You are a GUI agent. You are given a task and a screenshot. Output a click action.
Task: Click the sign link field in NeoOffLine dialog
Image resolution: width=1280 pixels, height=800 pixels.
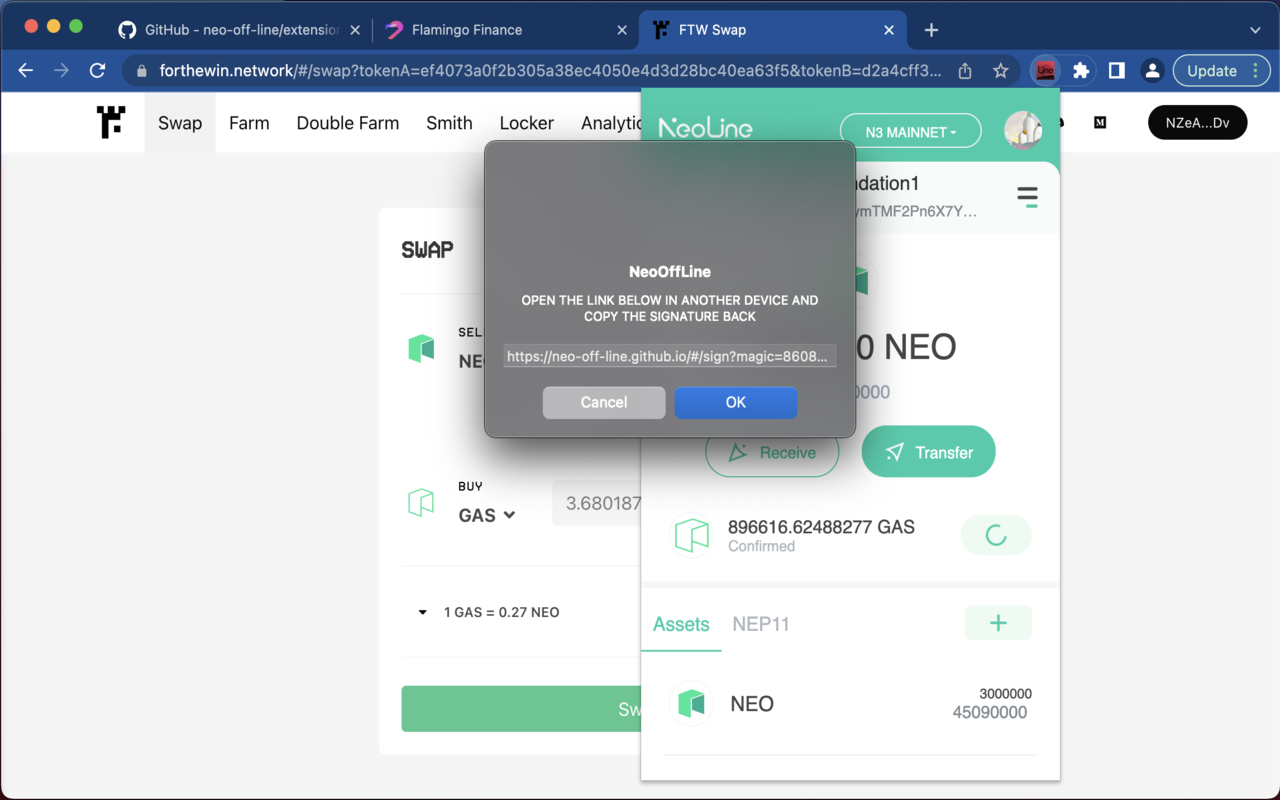[670, 356]
